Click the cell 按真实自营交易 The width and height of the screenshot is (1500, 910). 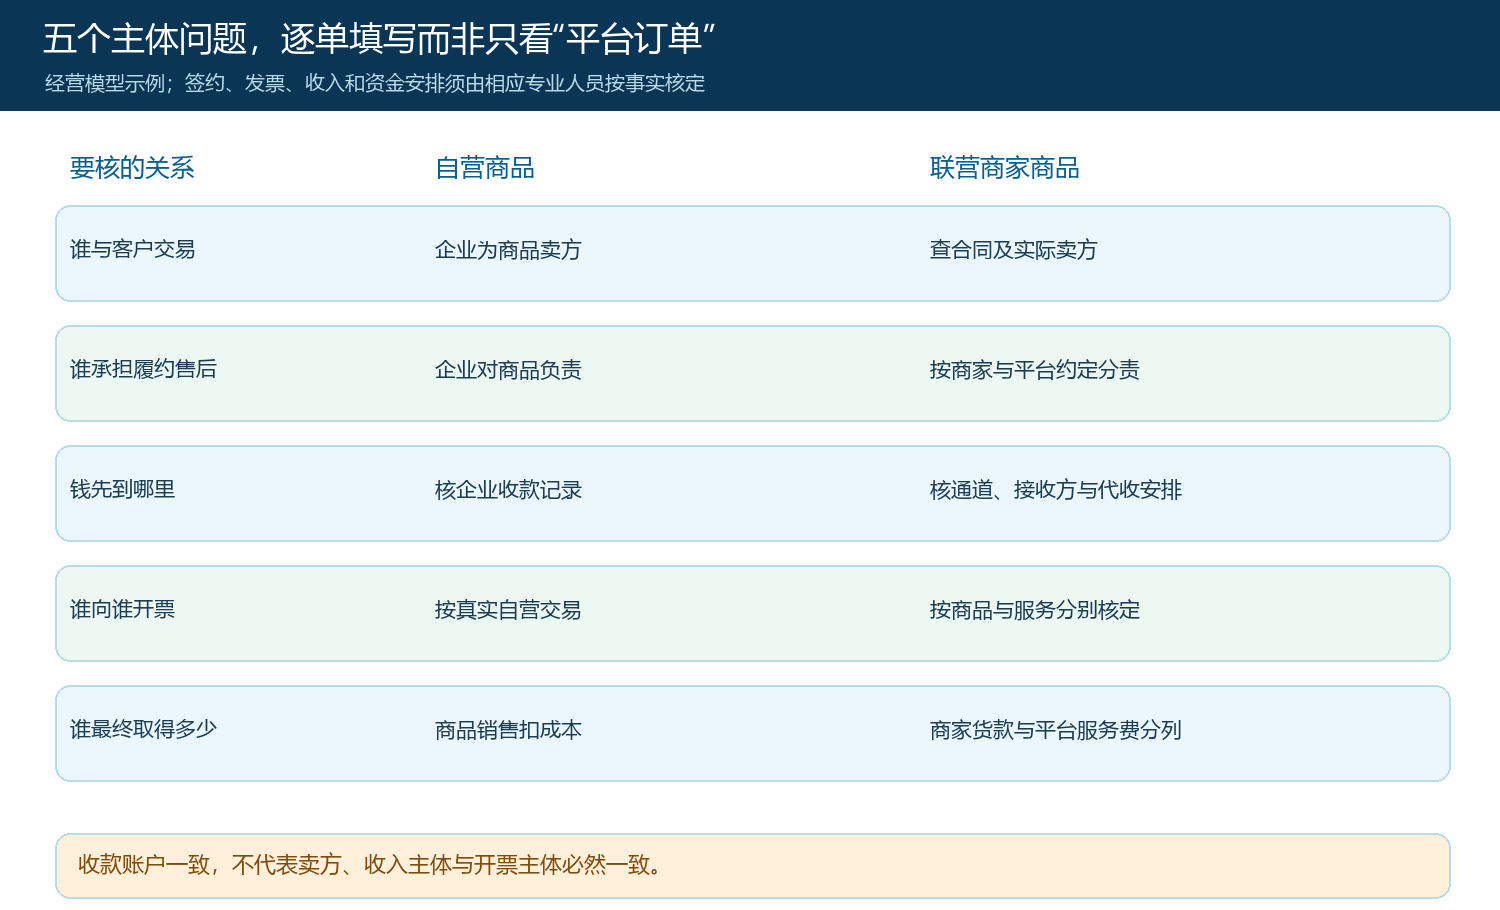point(508,610)
